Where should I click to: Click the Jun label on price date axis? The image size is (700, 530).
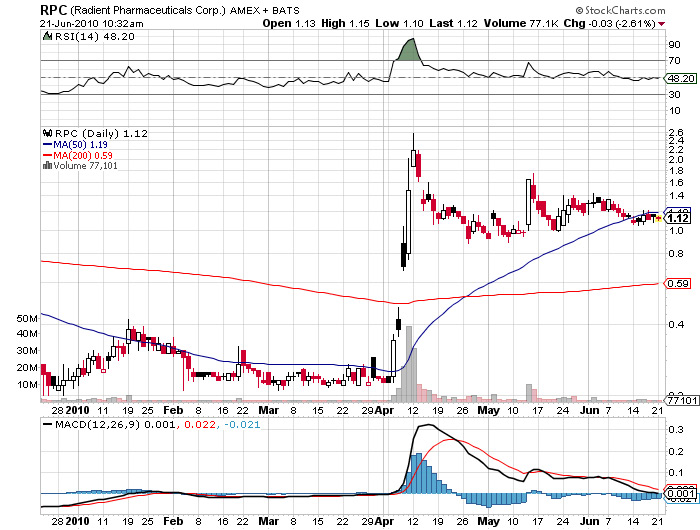(591, 410)
